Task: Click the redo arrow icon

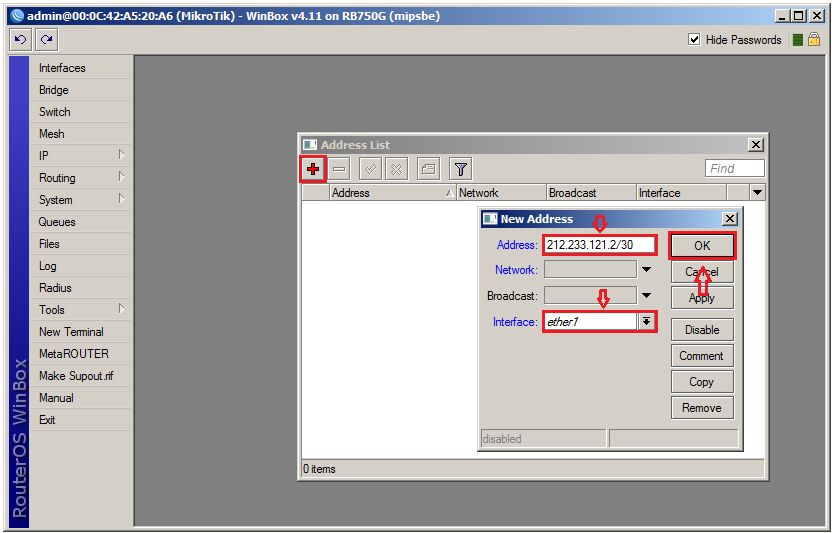Action: tap(46, 40)
